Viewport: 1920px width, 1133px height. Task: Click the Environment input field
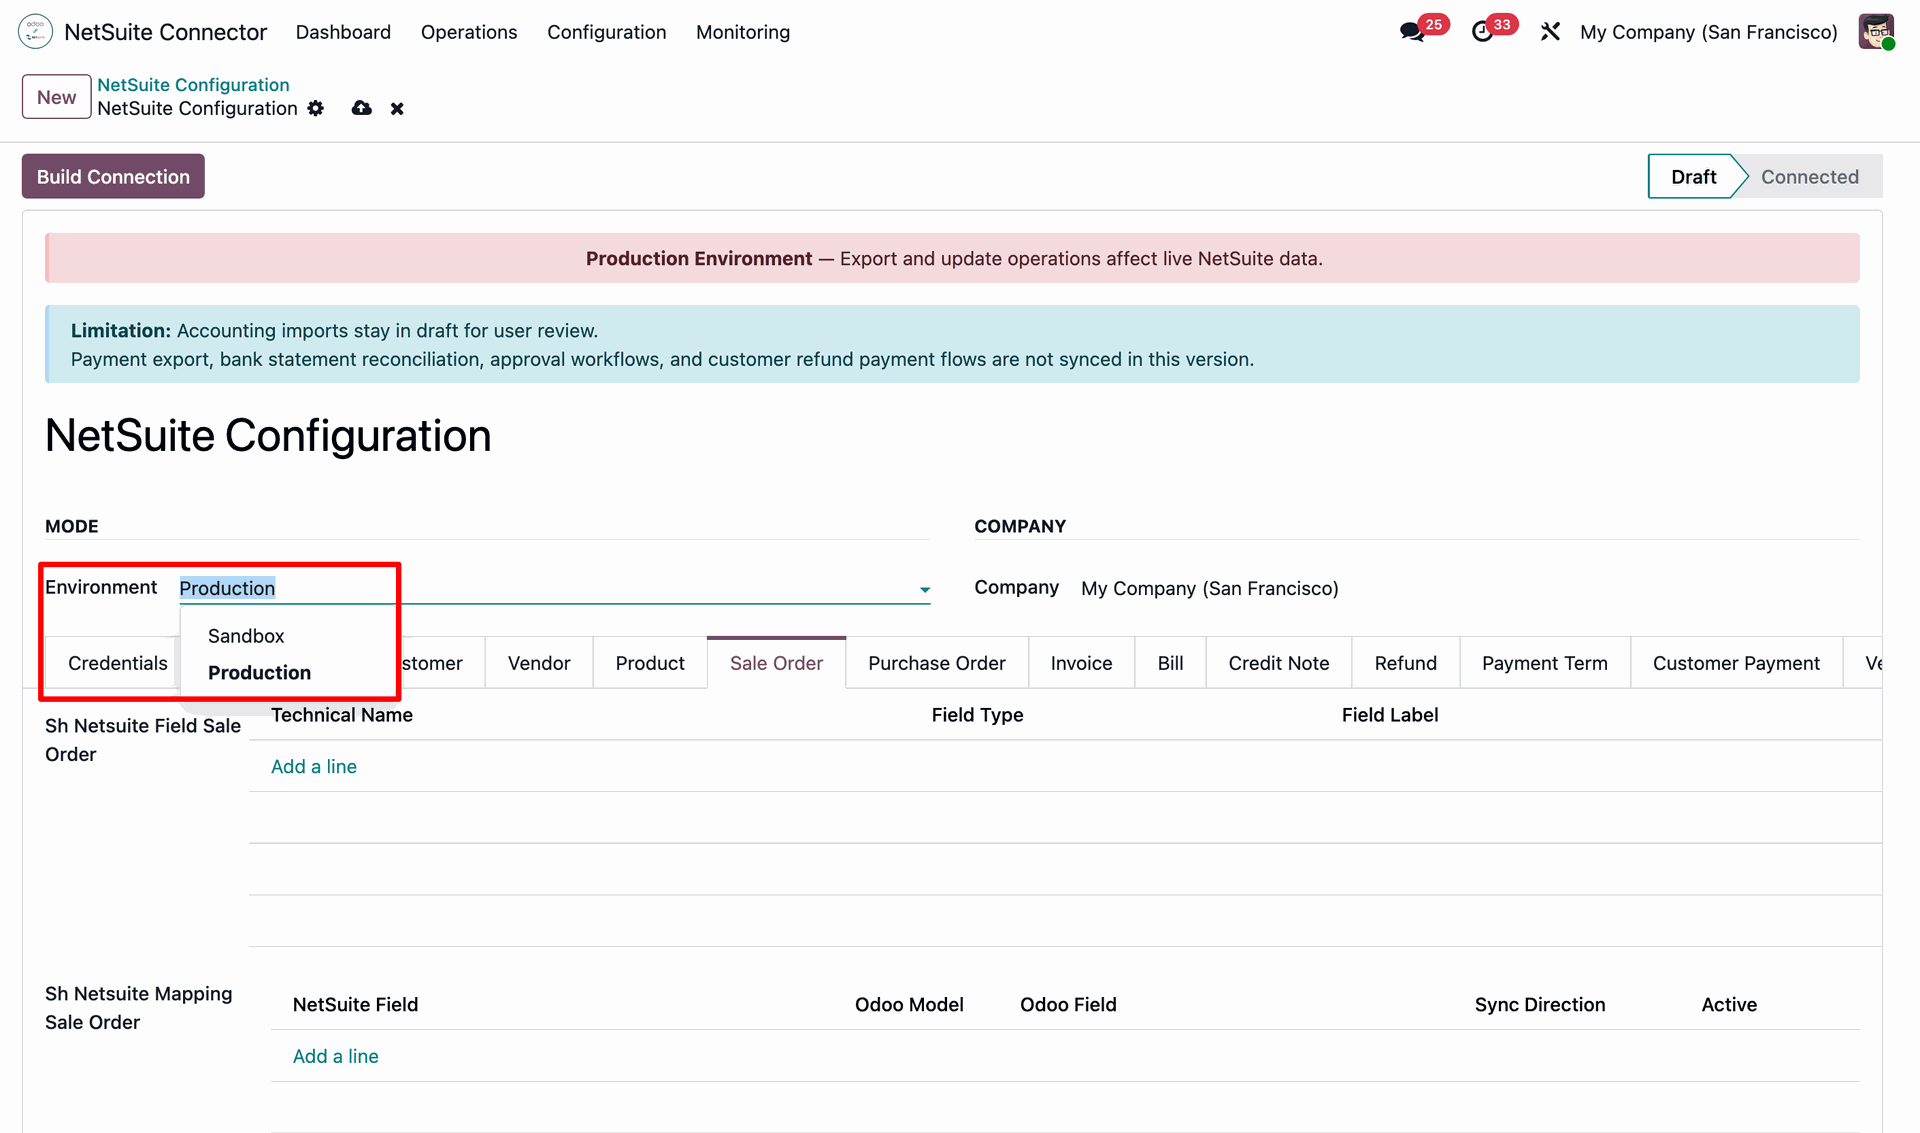[x=554, y=588]
